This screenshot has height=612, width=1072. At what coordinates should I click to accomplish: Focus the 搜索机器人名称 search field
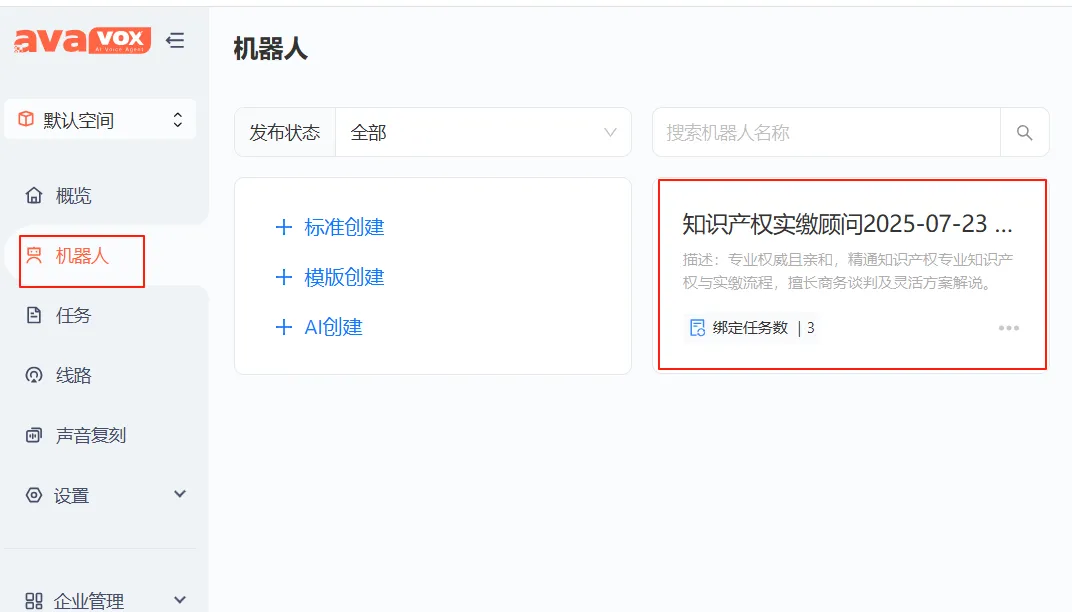(x=826, y=133)
